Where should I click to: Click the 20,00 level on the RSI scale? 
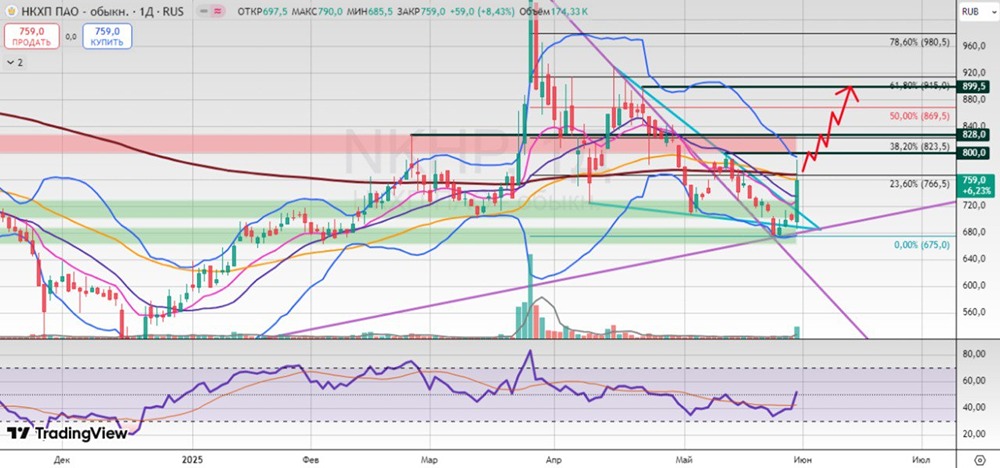976,434
